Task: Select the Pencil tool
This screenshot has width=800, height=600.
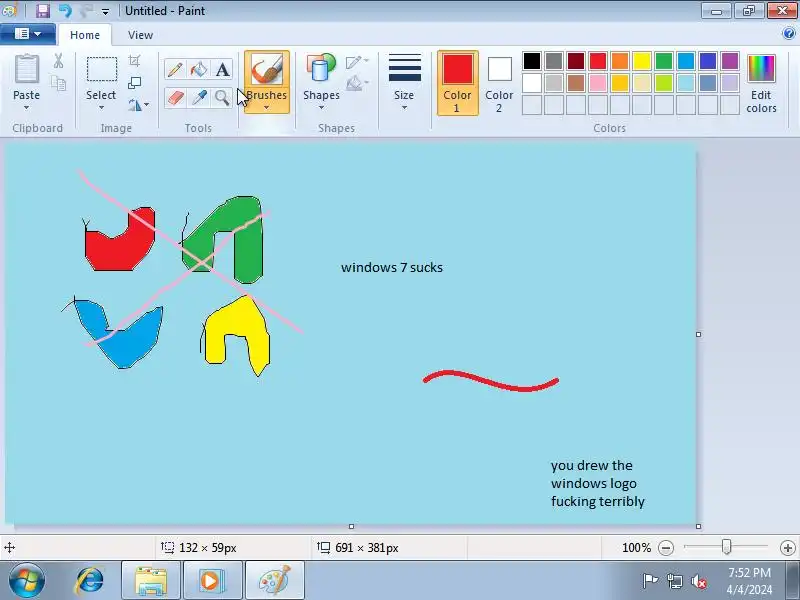Action: point(174,69)
